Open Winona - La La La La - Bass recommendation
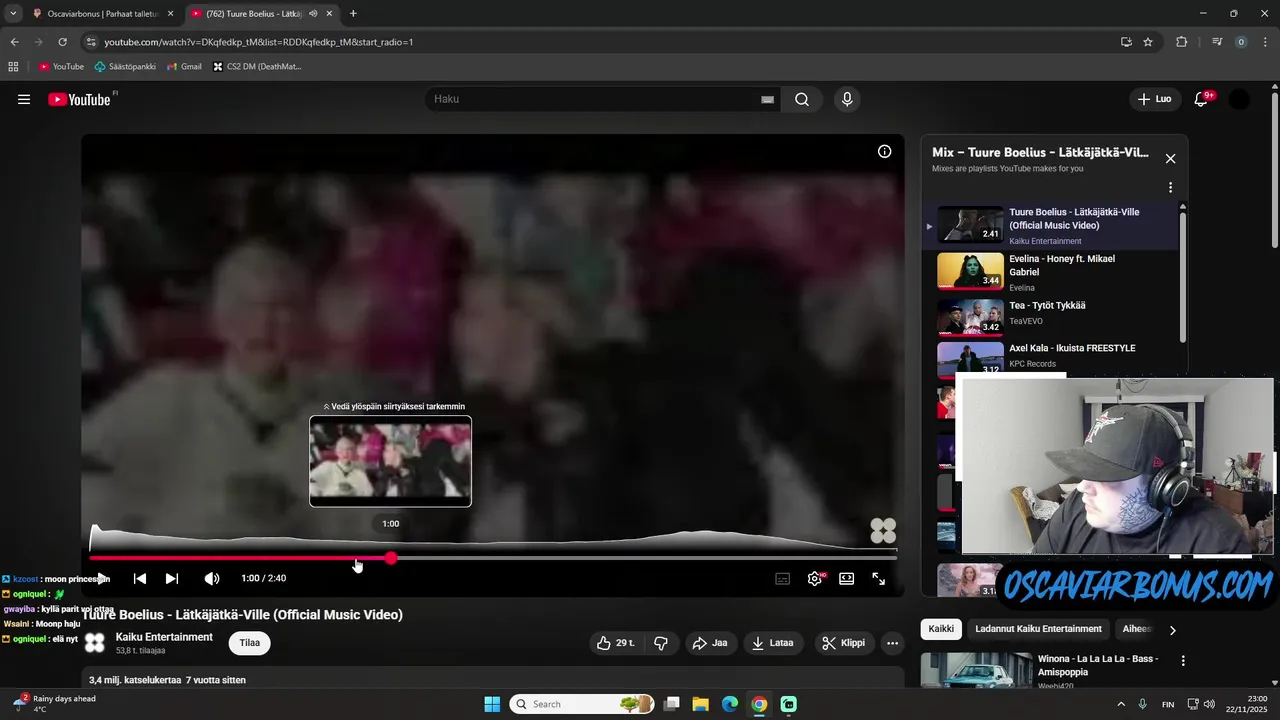This screenshot has height=720, width=1280. [1097, 666]
